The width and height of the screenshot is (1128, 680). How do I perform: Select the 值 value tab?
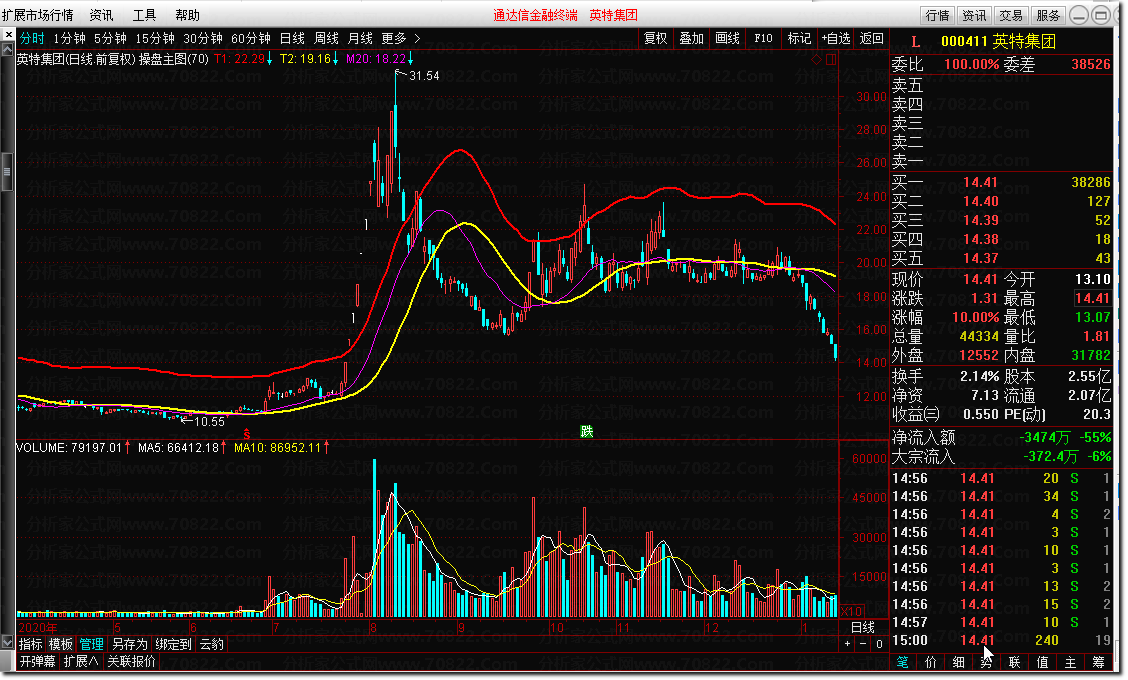tap(1043, 662)
